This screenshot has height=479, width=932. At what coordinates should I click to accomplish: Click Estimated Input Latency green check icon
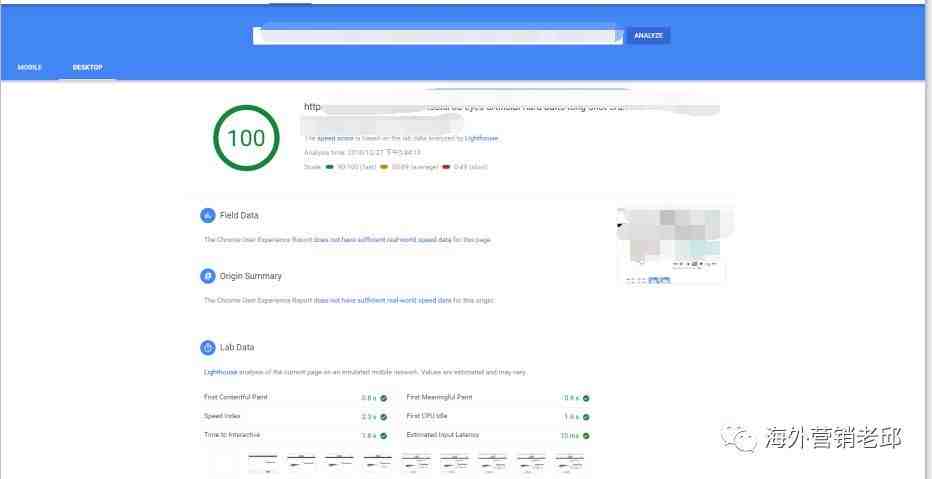pyautogui.click(x=585, y=436)
